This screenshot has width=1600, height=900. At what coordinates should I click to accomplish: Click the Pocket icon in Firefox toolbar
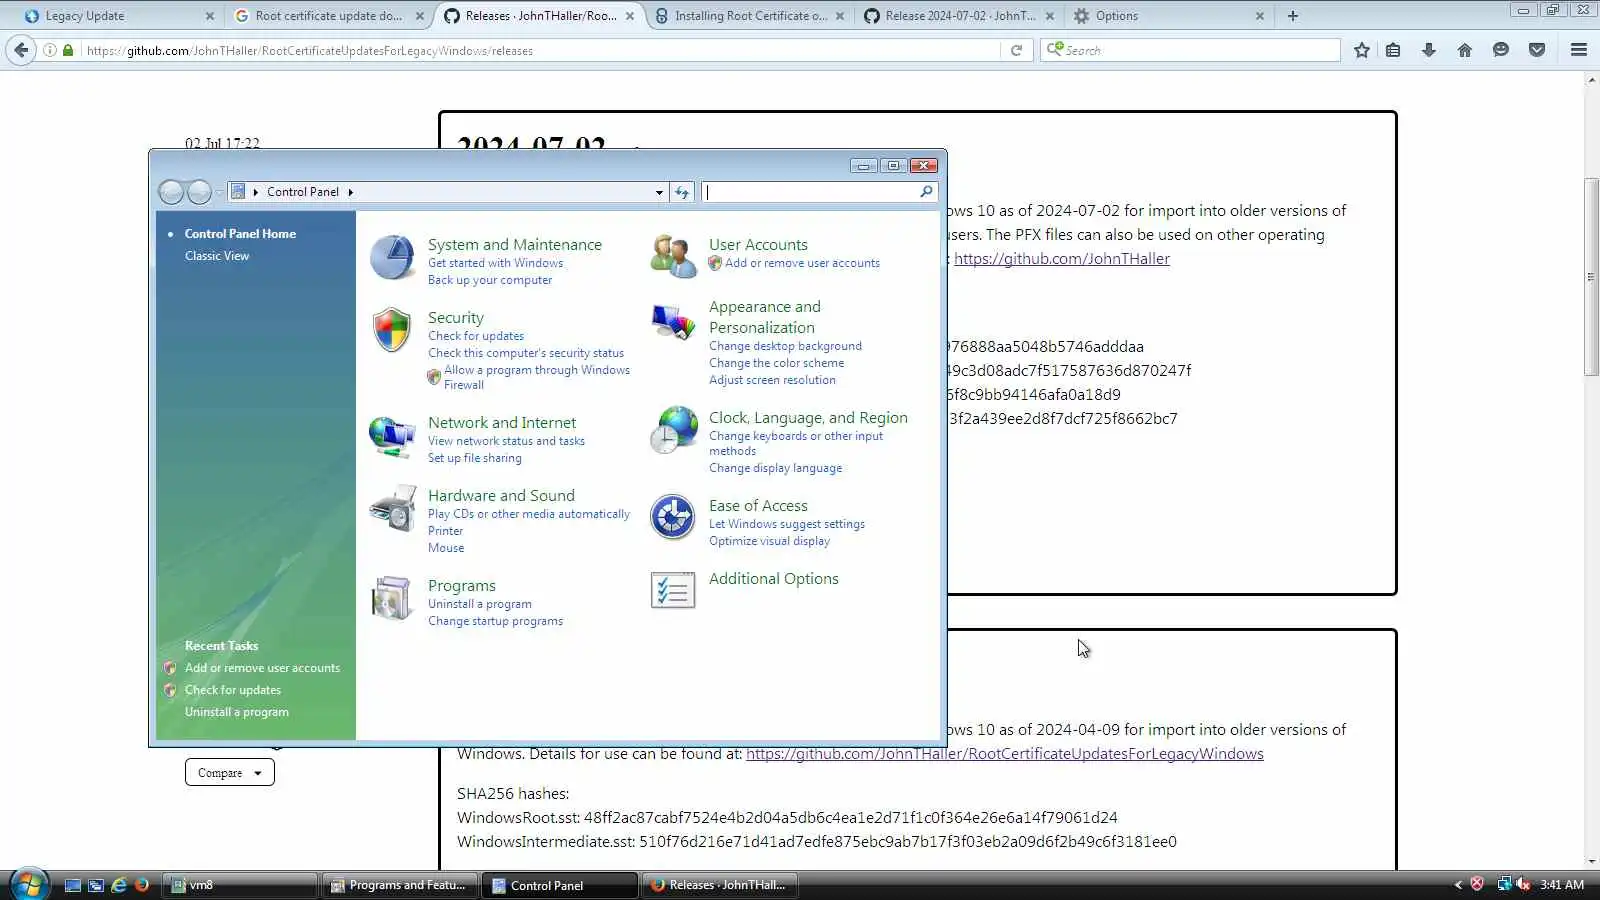click(1537, 50)
